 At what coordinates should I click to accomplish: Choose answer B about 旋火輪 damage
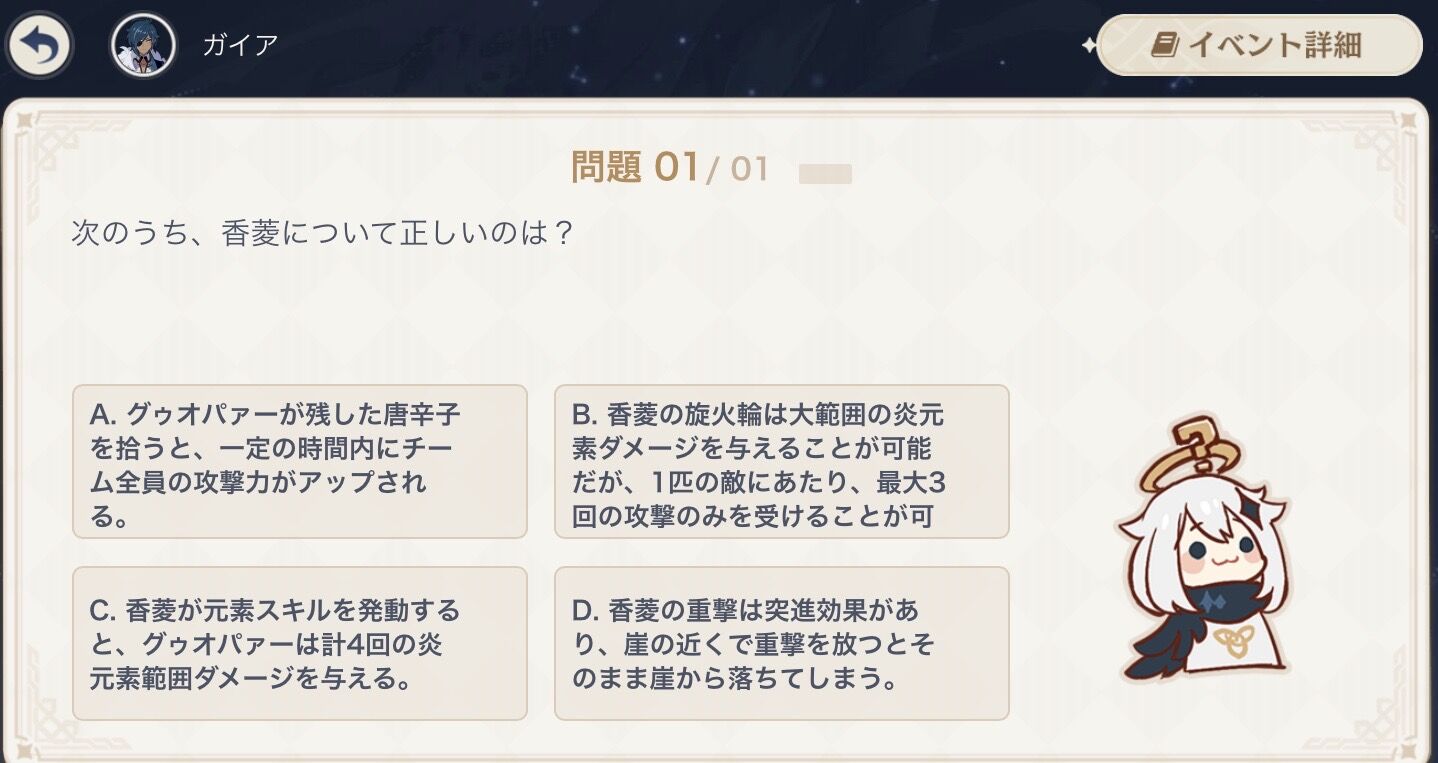pos(781,461)
